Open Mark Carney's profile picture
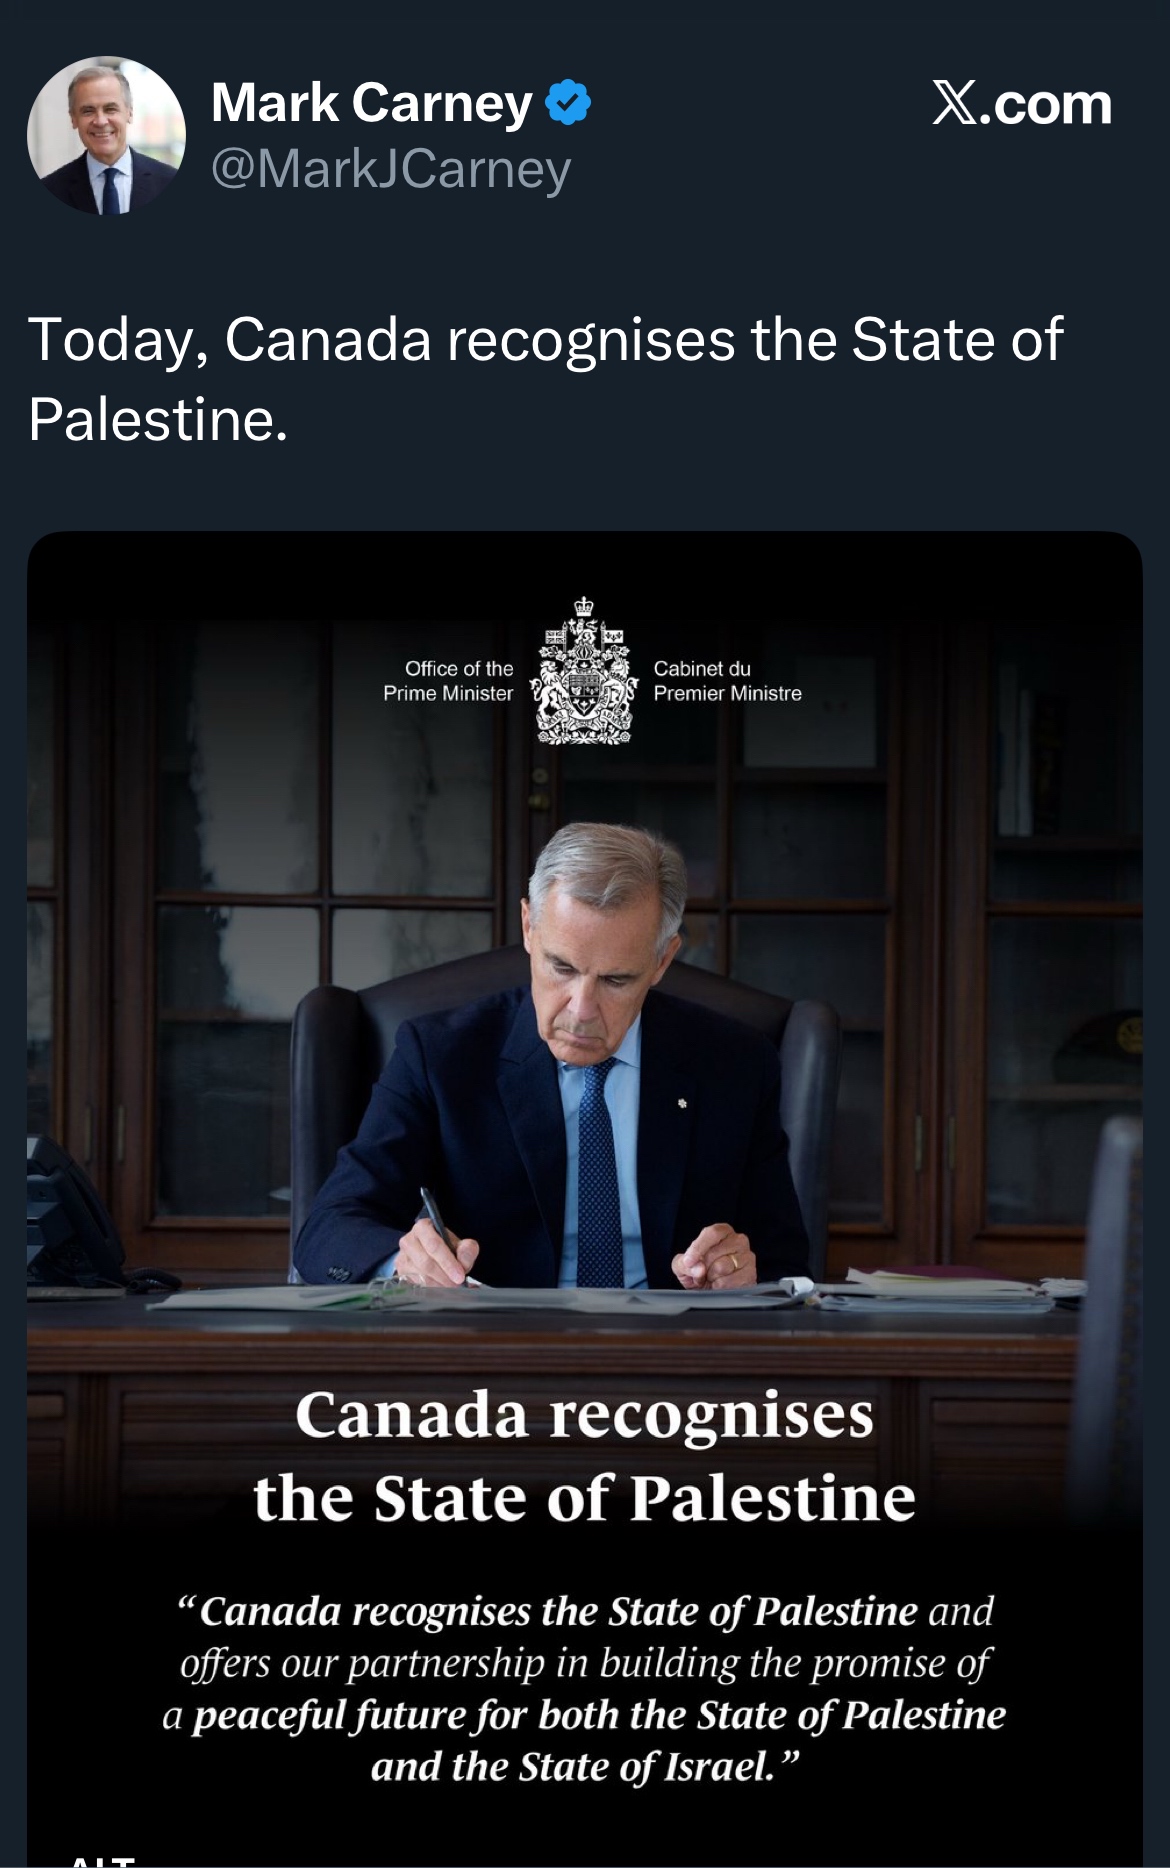This screenshot has width=1170, height=1868. pyautogui.click(x=106, y=135)
